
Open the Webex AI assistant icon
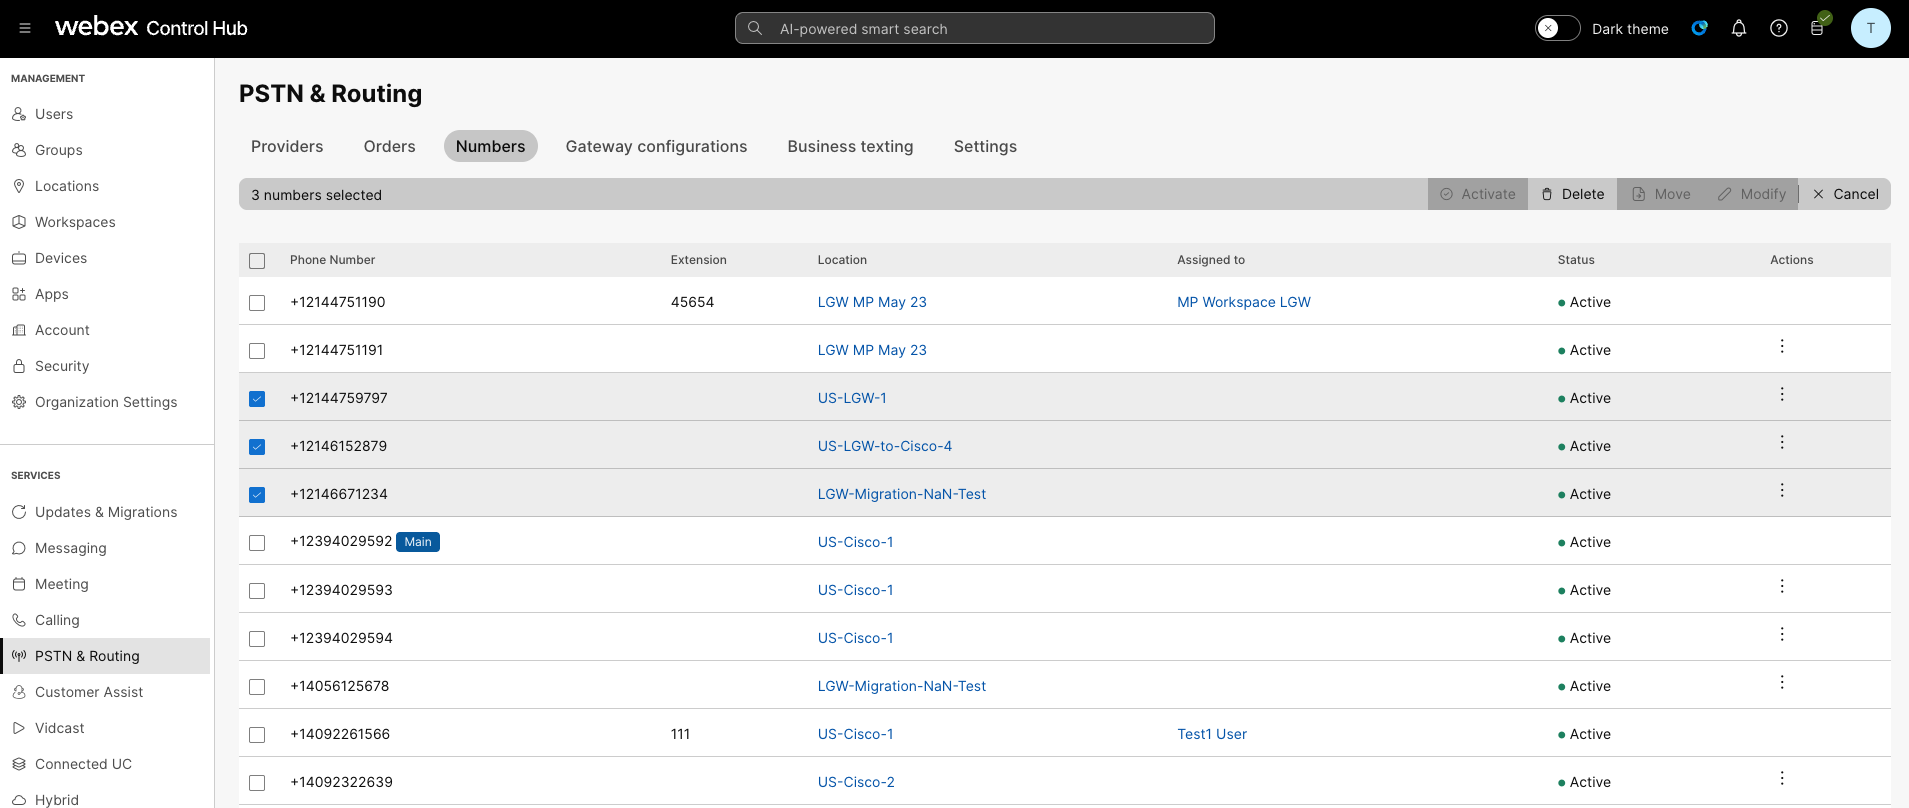click(x=1699, y=28)
